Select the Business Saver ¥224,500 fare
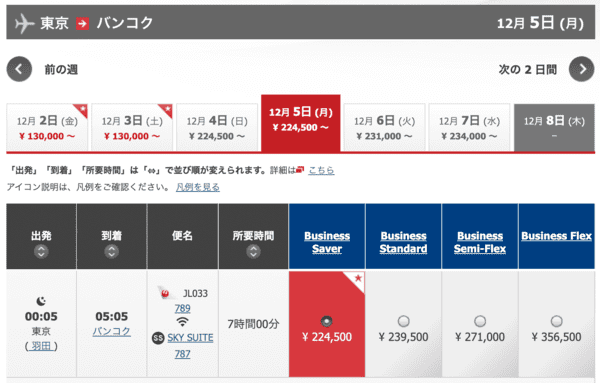The image size is (600, 383). click(326, 321)
